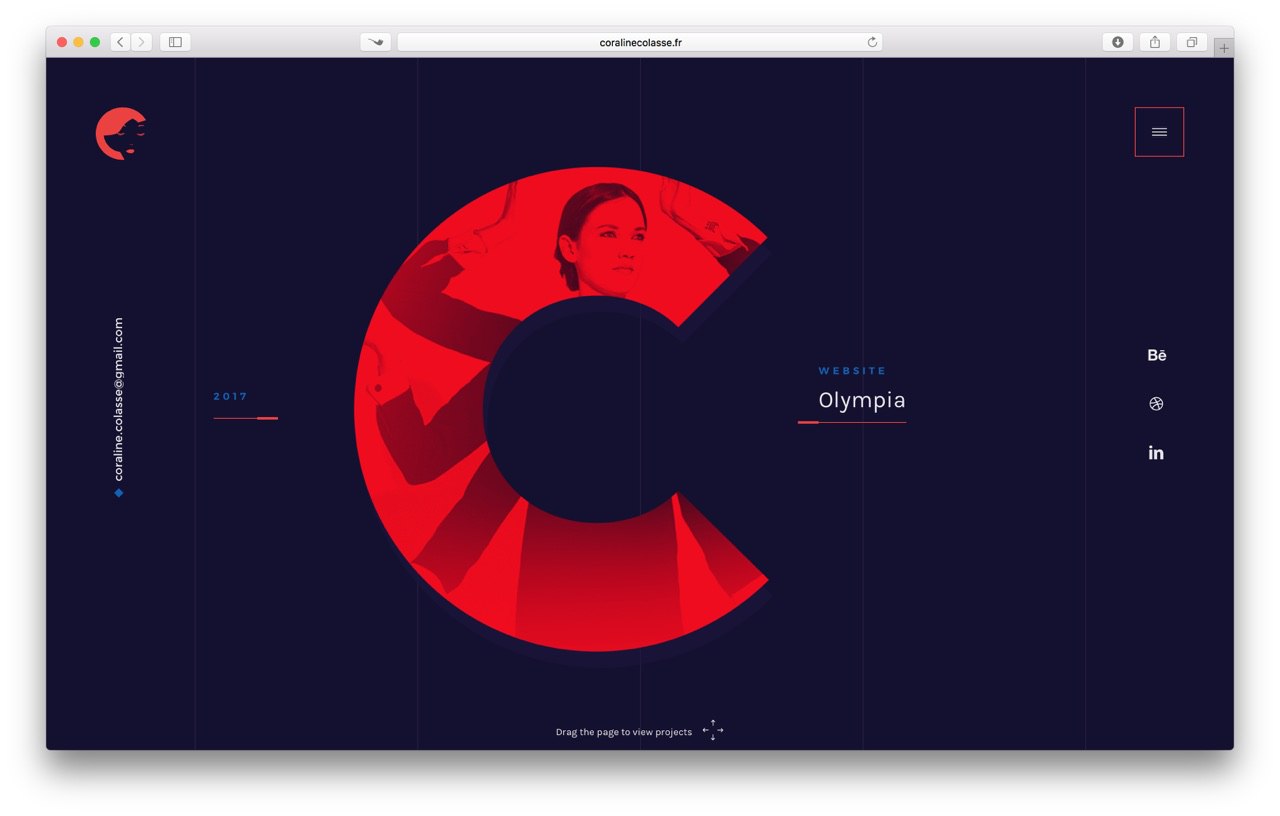Click the extension icon left of address bar

pyautogui.click(x=375, y=42)
